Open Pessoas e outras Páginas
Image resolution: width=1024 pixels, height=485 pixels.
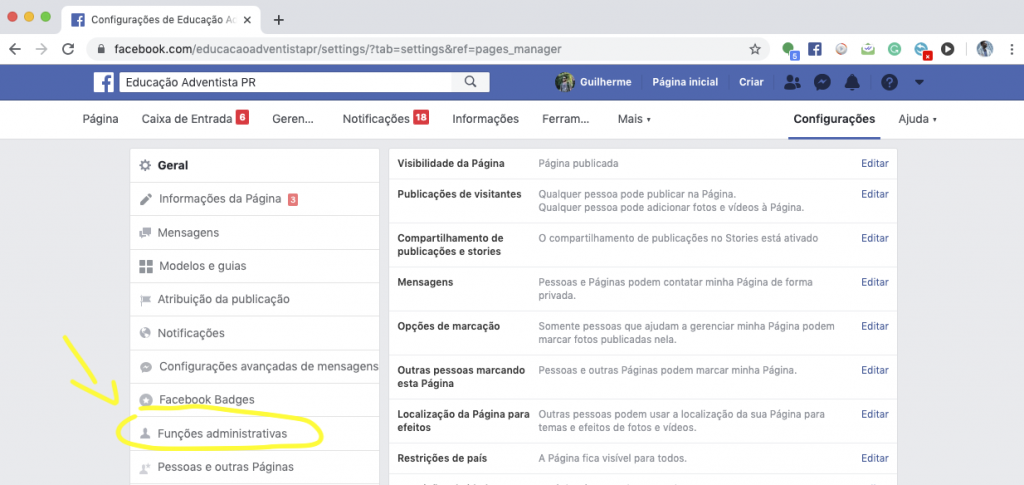click(x=255, y=467)
